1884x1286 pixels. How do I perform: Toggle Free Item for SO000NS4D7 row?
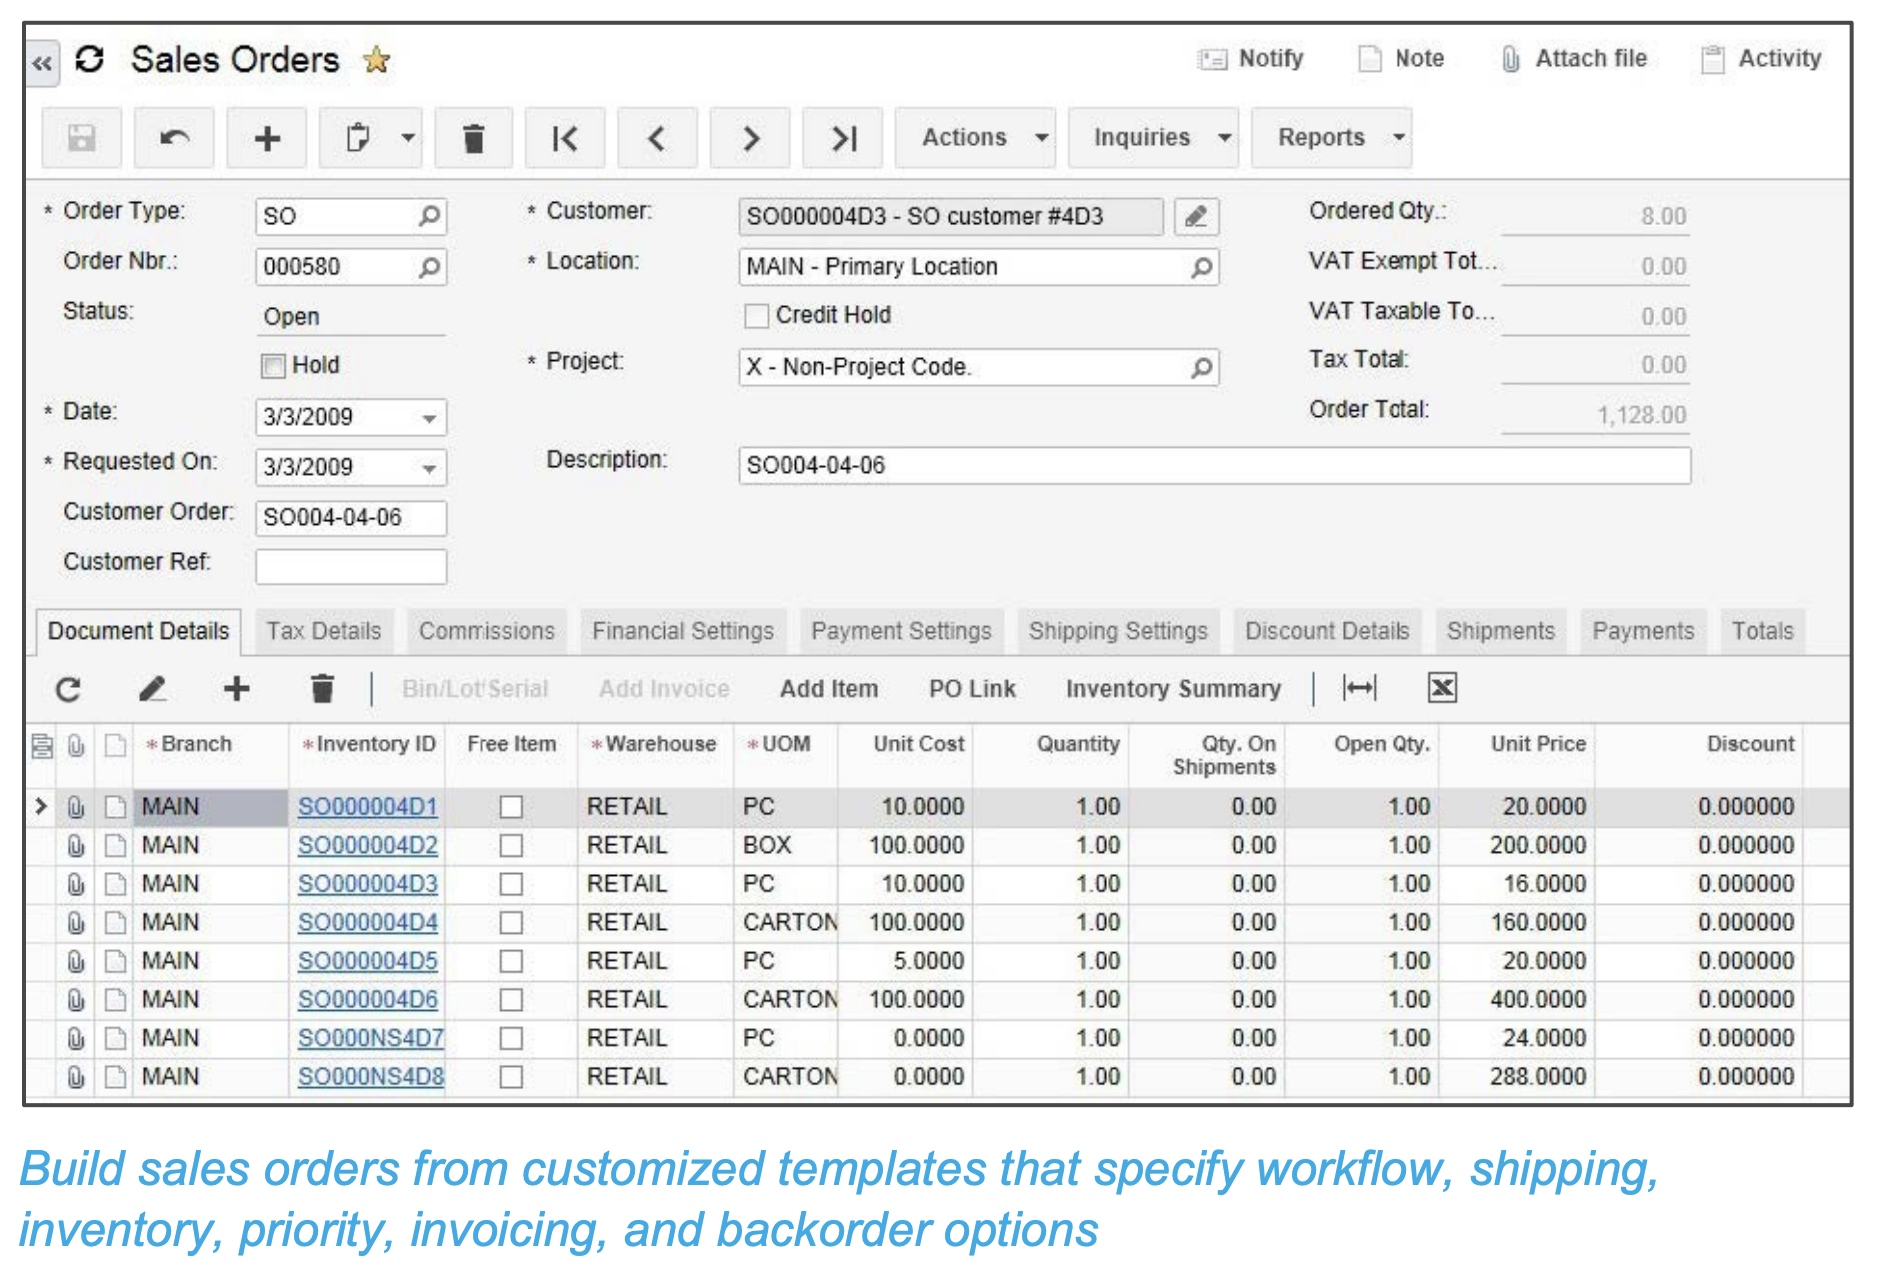pyautogui.click(x=511, y=1039)
